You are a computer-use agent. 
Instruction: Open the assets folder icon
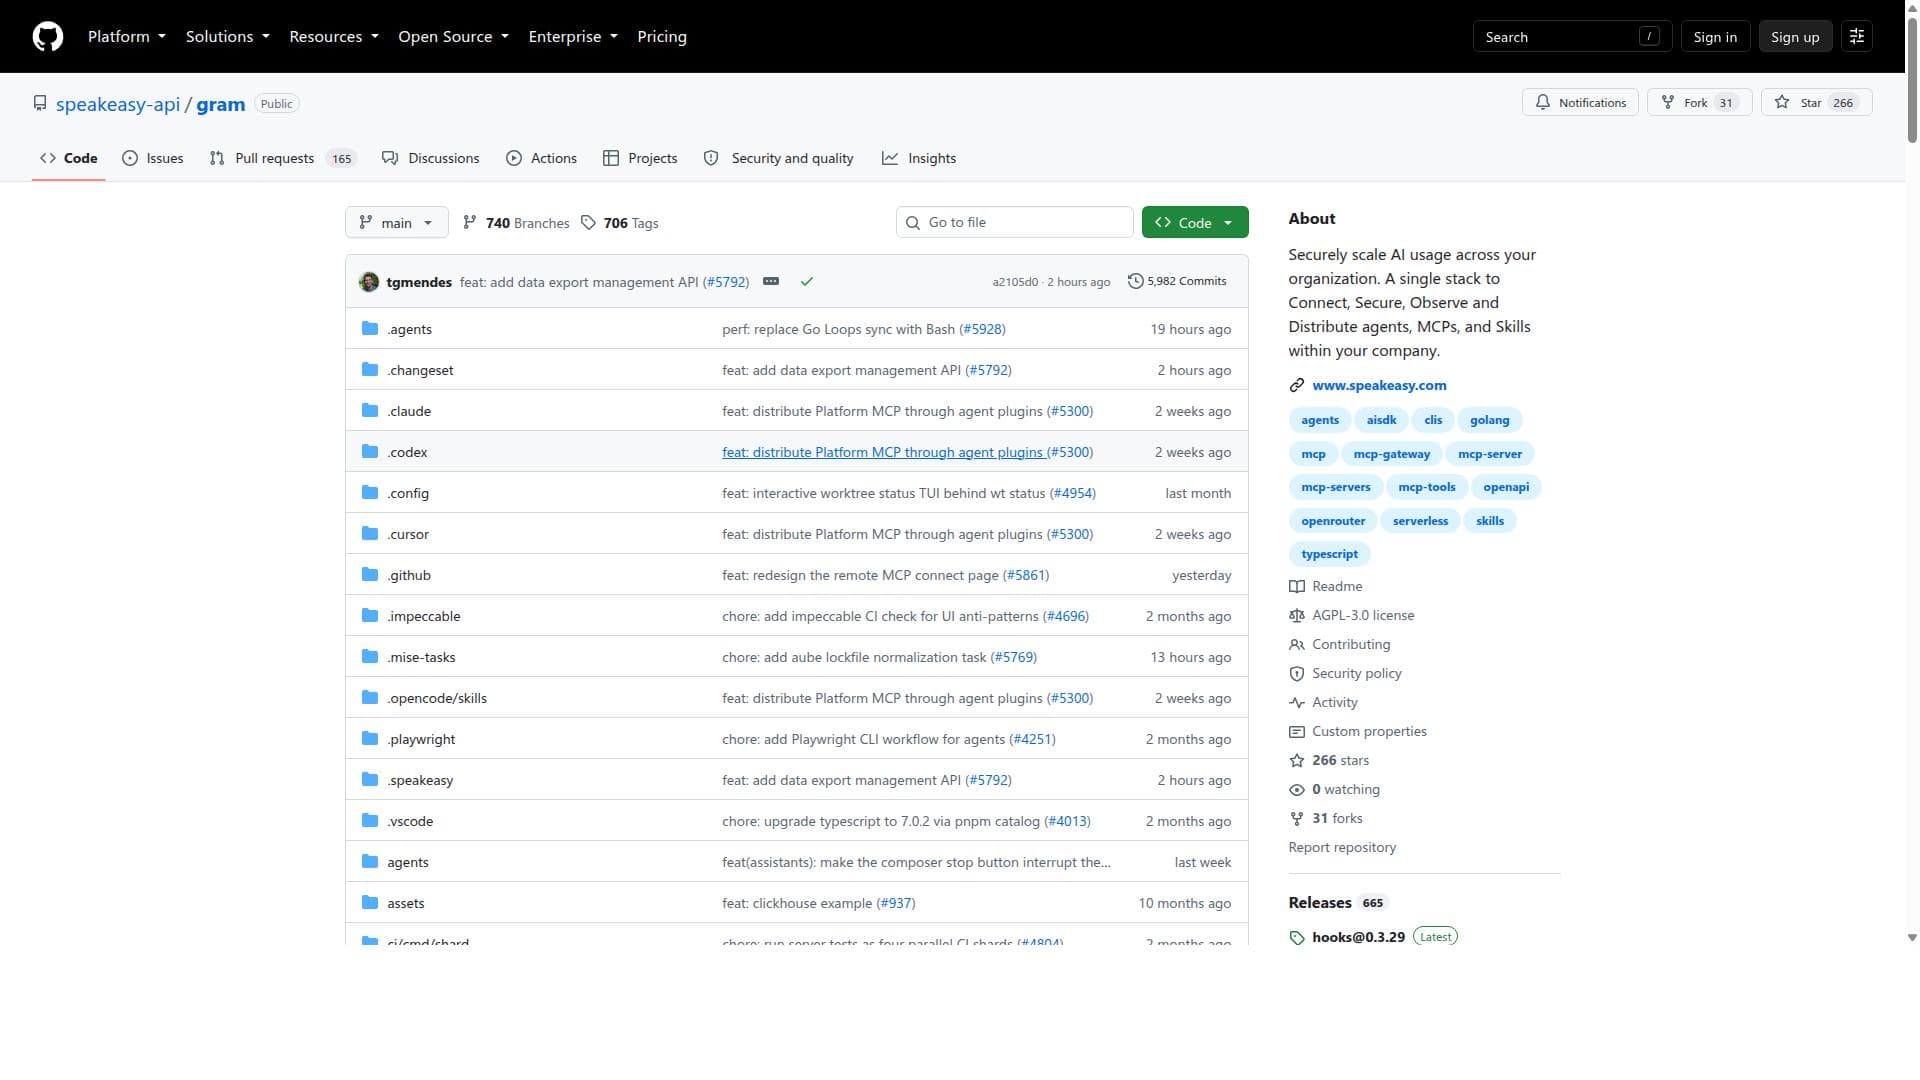(x=370, y=903)
